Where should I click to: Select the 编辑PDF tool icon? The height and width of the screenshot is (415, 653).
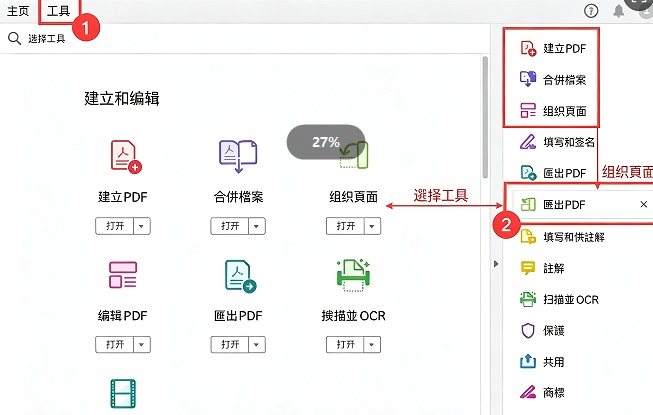coord(123,275)
